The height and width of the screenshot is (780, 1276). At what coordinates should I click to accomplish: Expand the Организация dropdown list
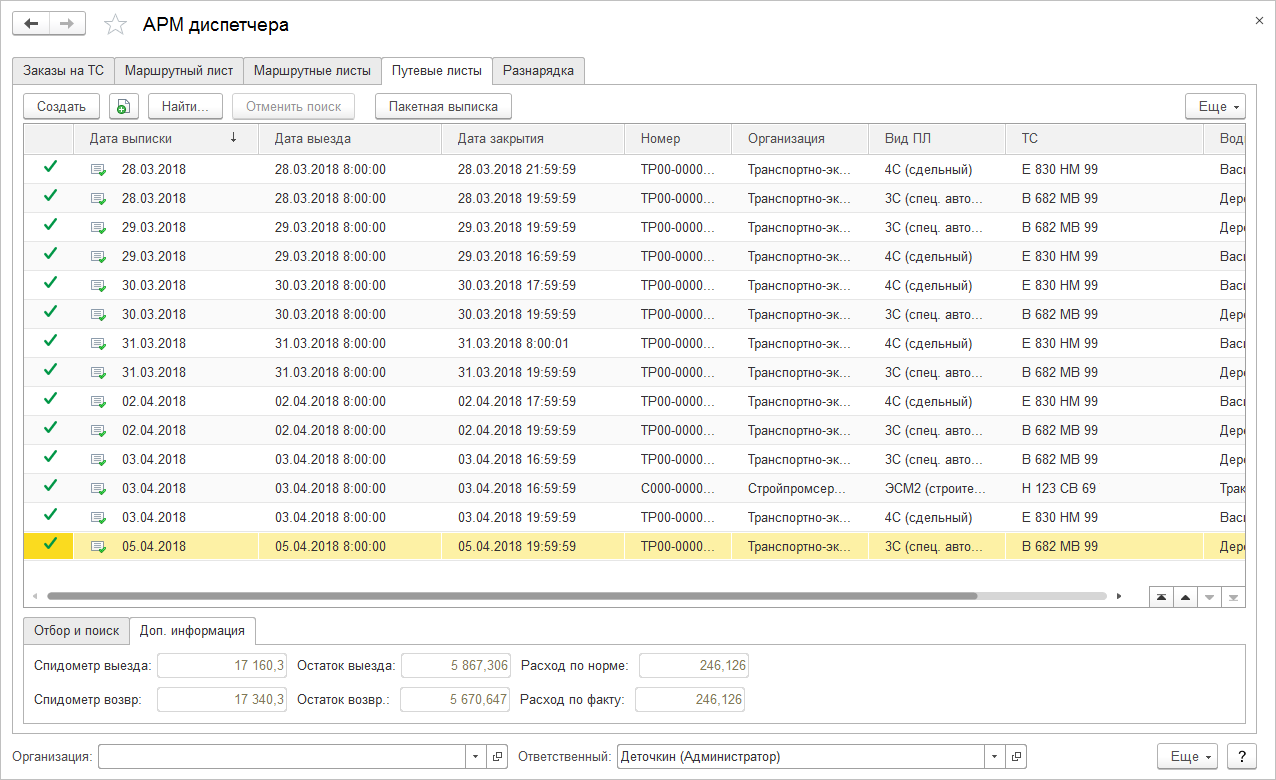pos(476,757)
